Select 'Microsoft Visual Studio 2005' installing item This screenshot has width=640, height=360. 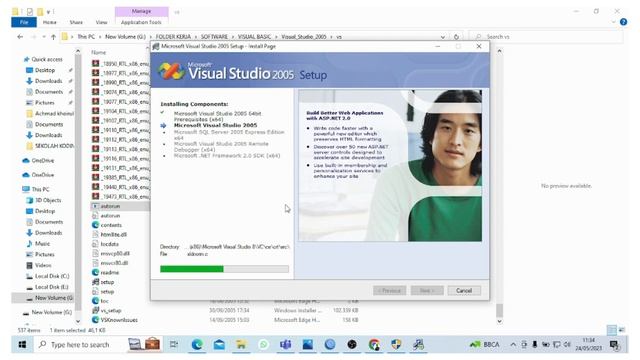point(215,125)
